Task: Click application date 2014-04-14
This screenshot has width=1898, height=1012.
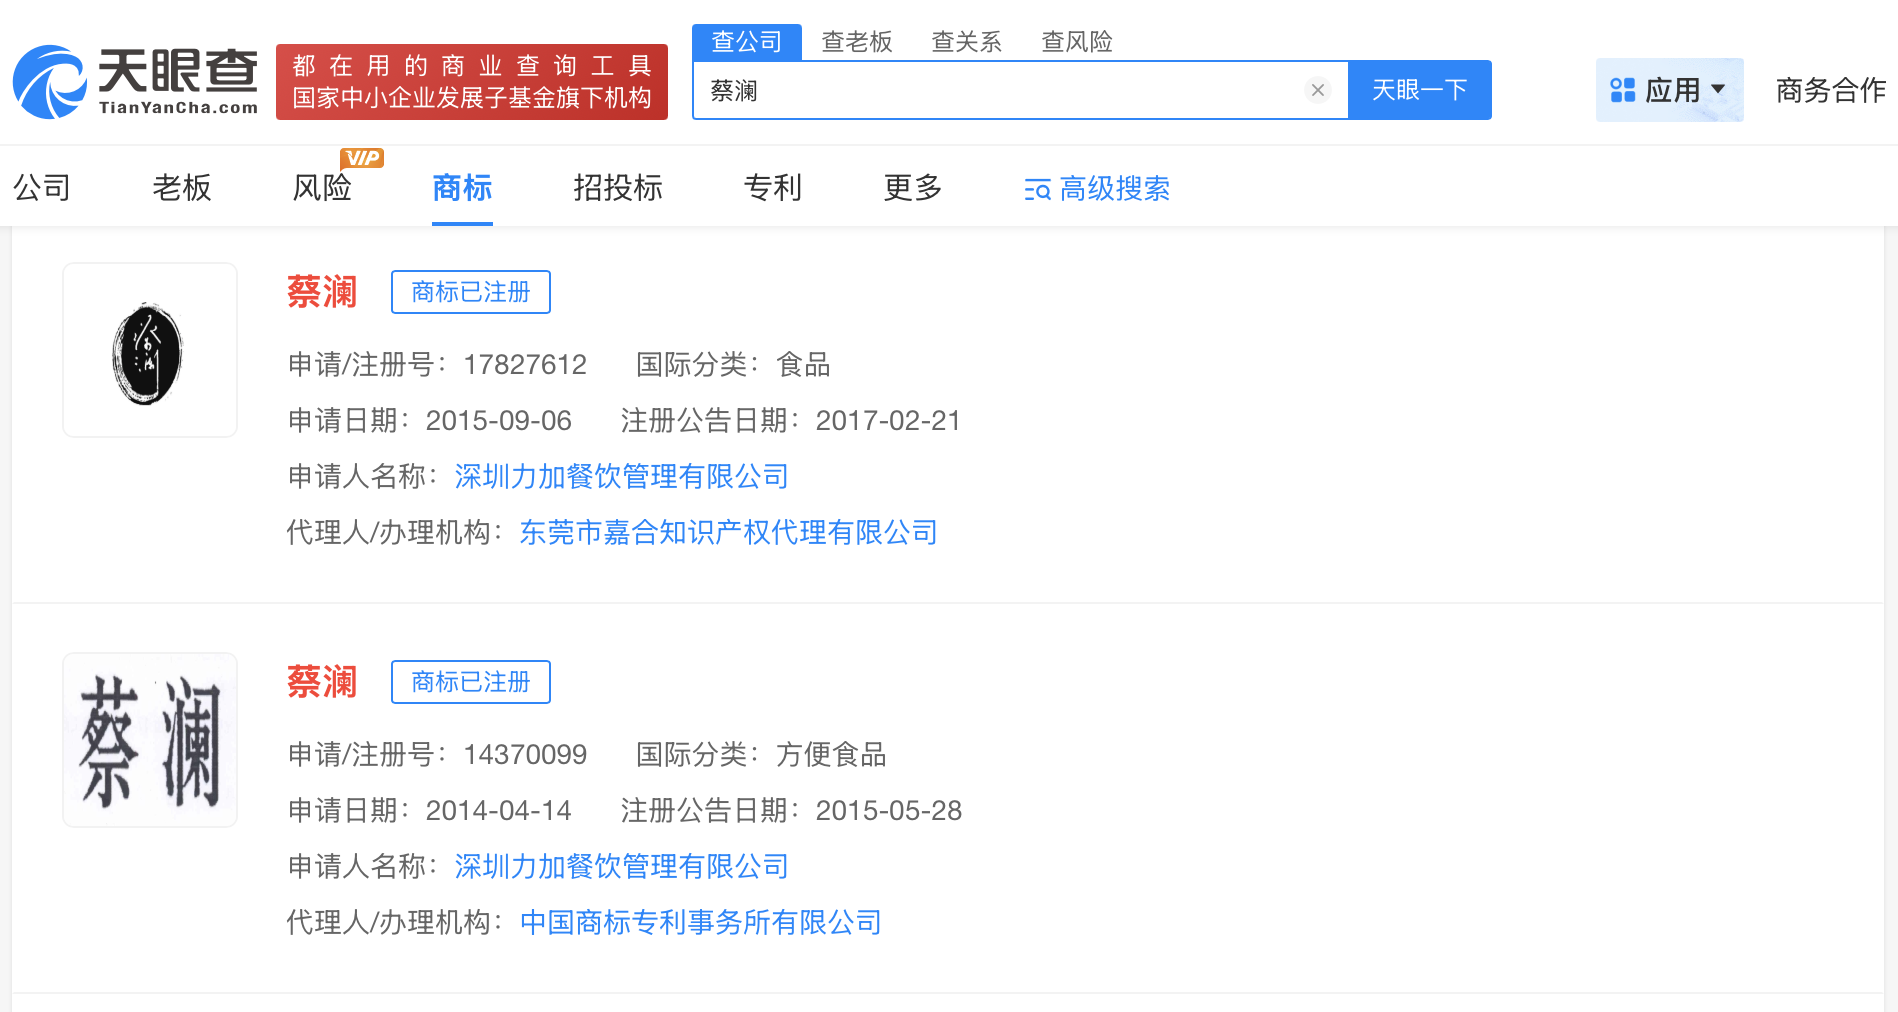Action: click(499, 811)
